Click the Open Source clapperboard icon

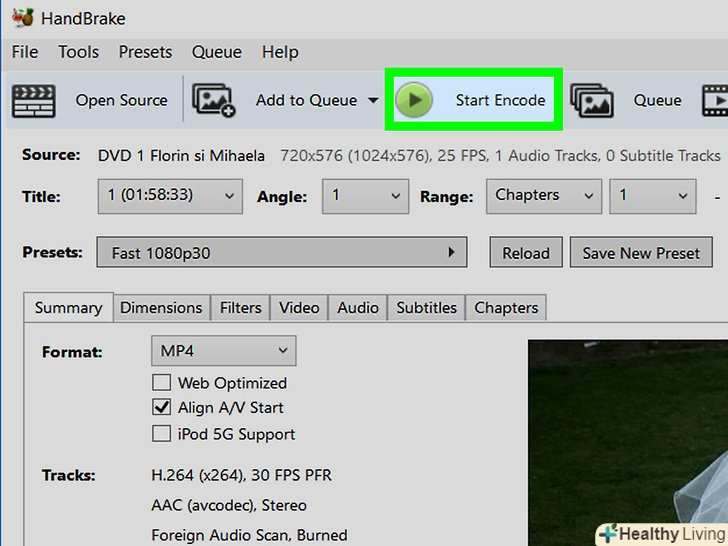(33, 101)
